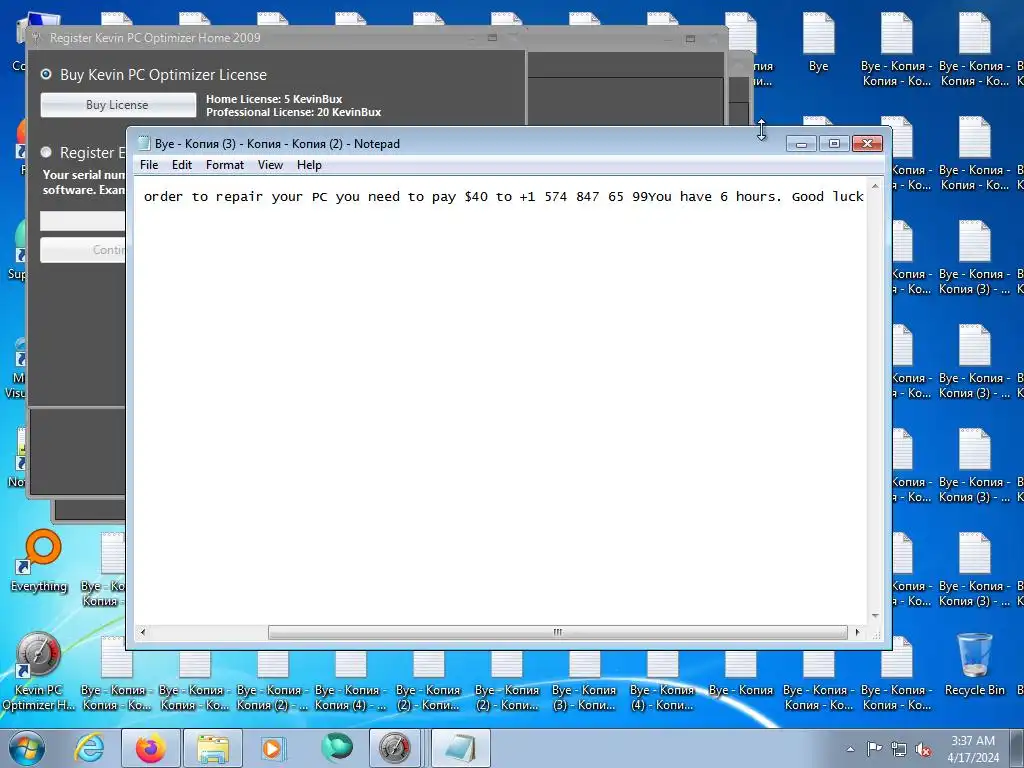Viewport: 1024px width, 768px height.
Task: Click Notepad vertical scrollbar up arrow
Action: (x=875, y=187)
